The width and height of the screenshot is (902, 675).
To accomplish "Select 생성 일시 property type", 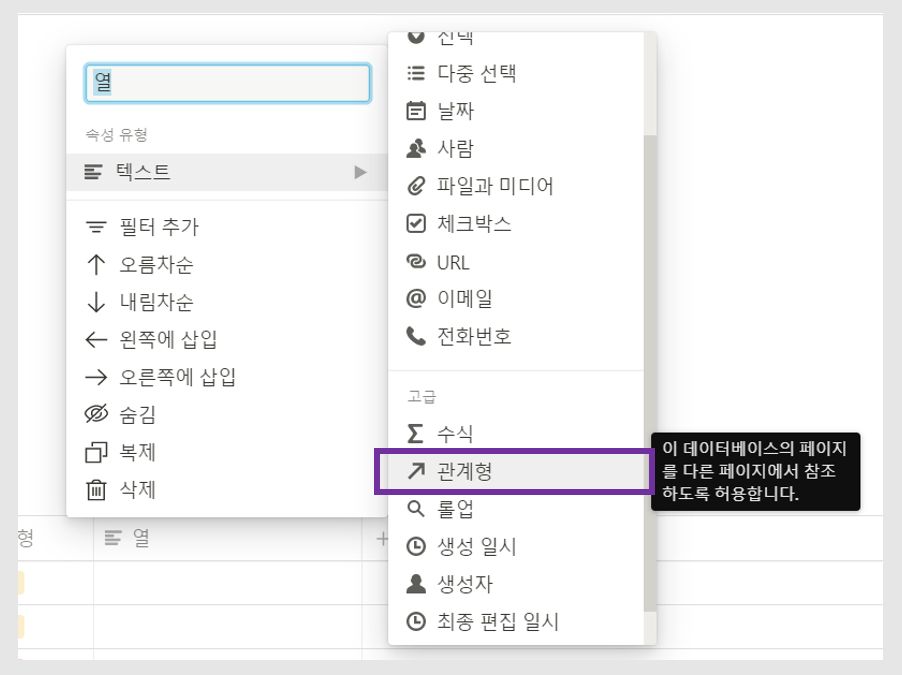I will [516, 546].
